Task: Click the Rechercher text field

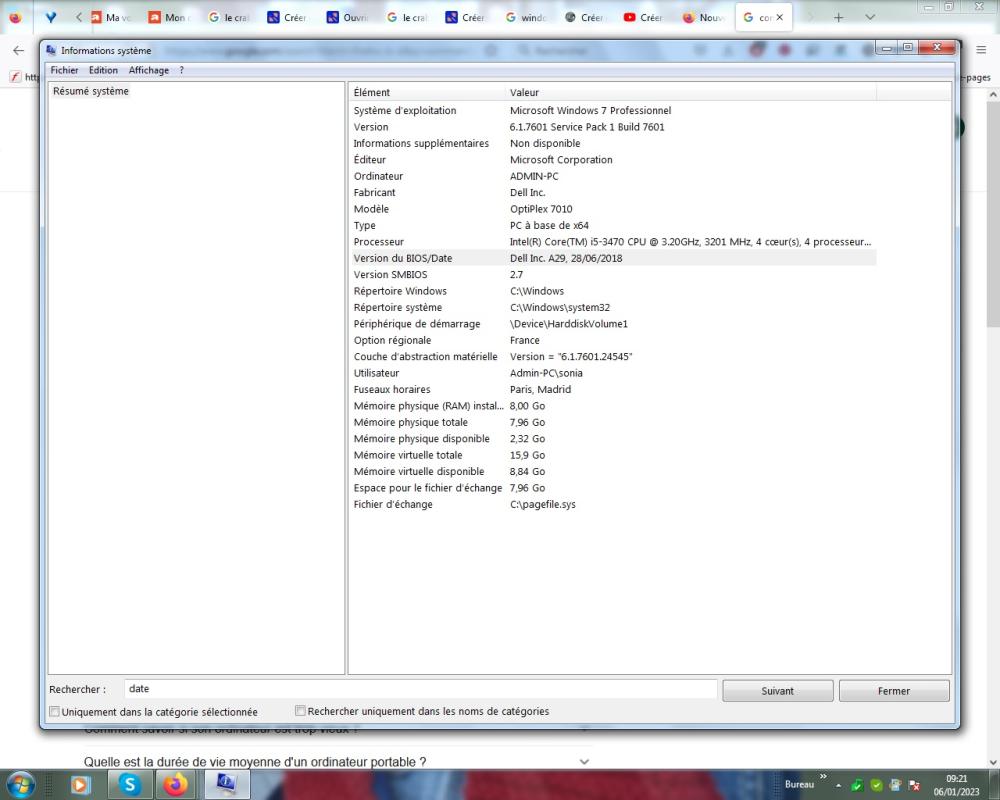Action: click(x=420, y=689)
